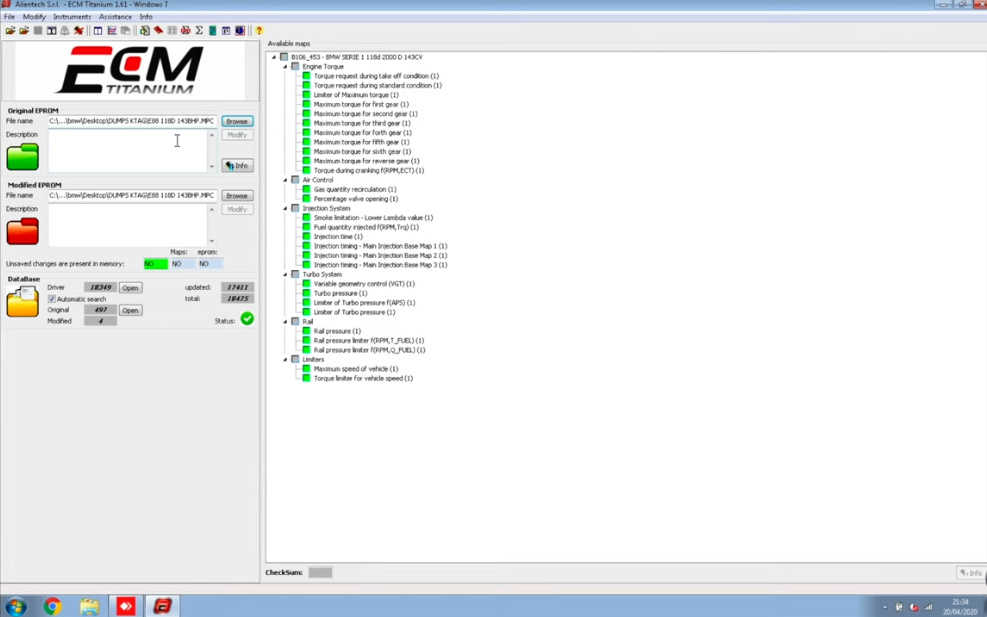Click the blue window icon after the red X

click(x=98, y=30)
